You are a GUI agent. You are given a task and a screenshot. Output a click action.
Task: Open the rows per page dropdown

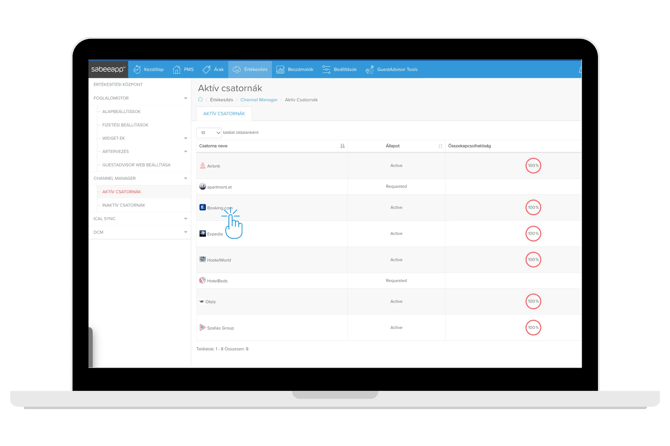point(209,132)
